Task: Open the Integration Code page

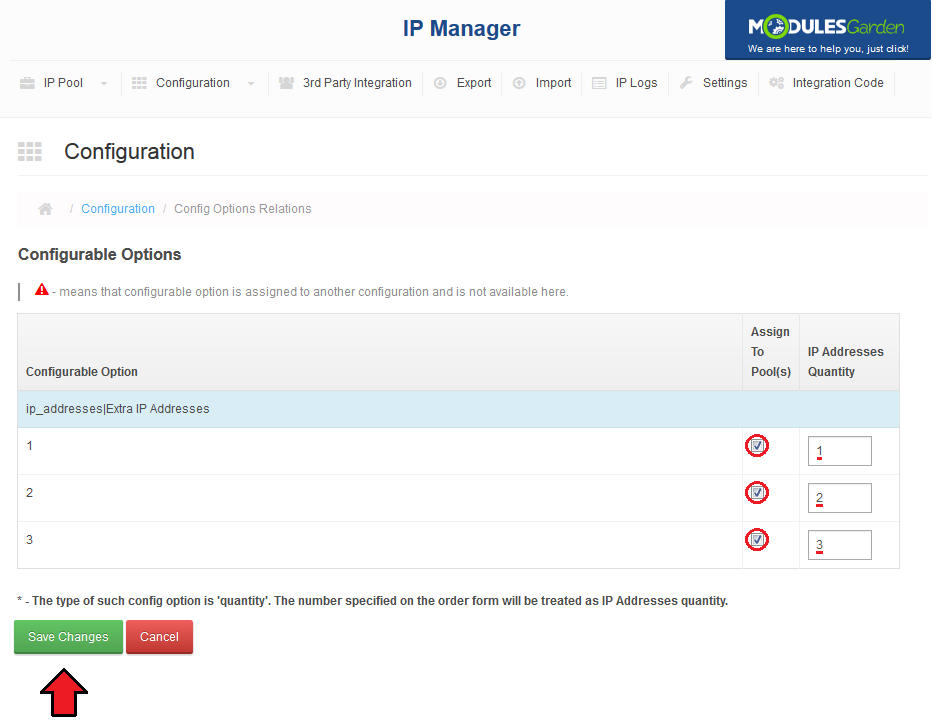Action: (838, 83)
